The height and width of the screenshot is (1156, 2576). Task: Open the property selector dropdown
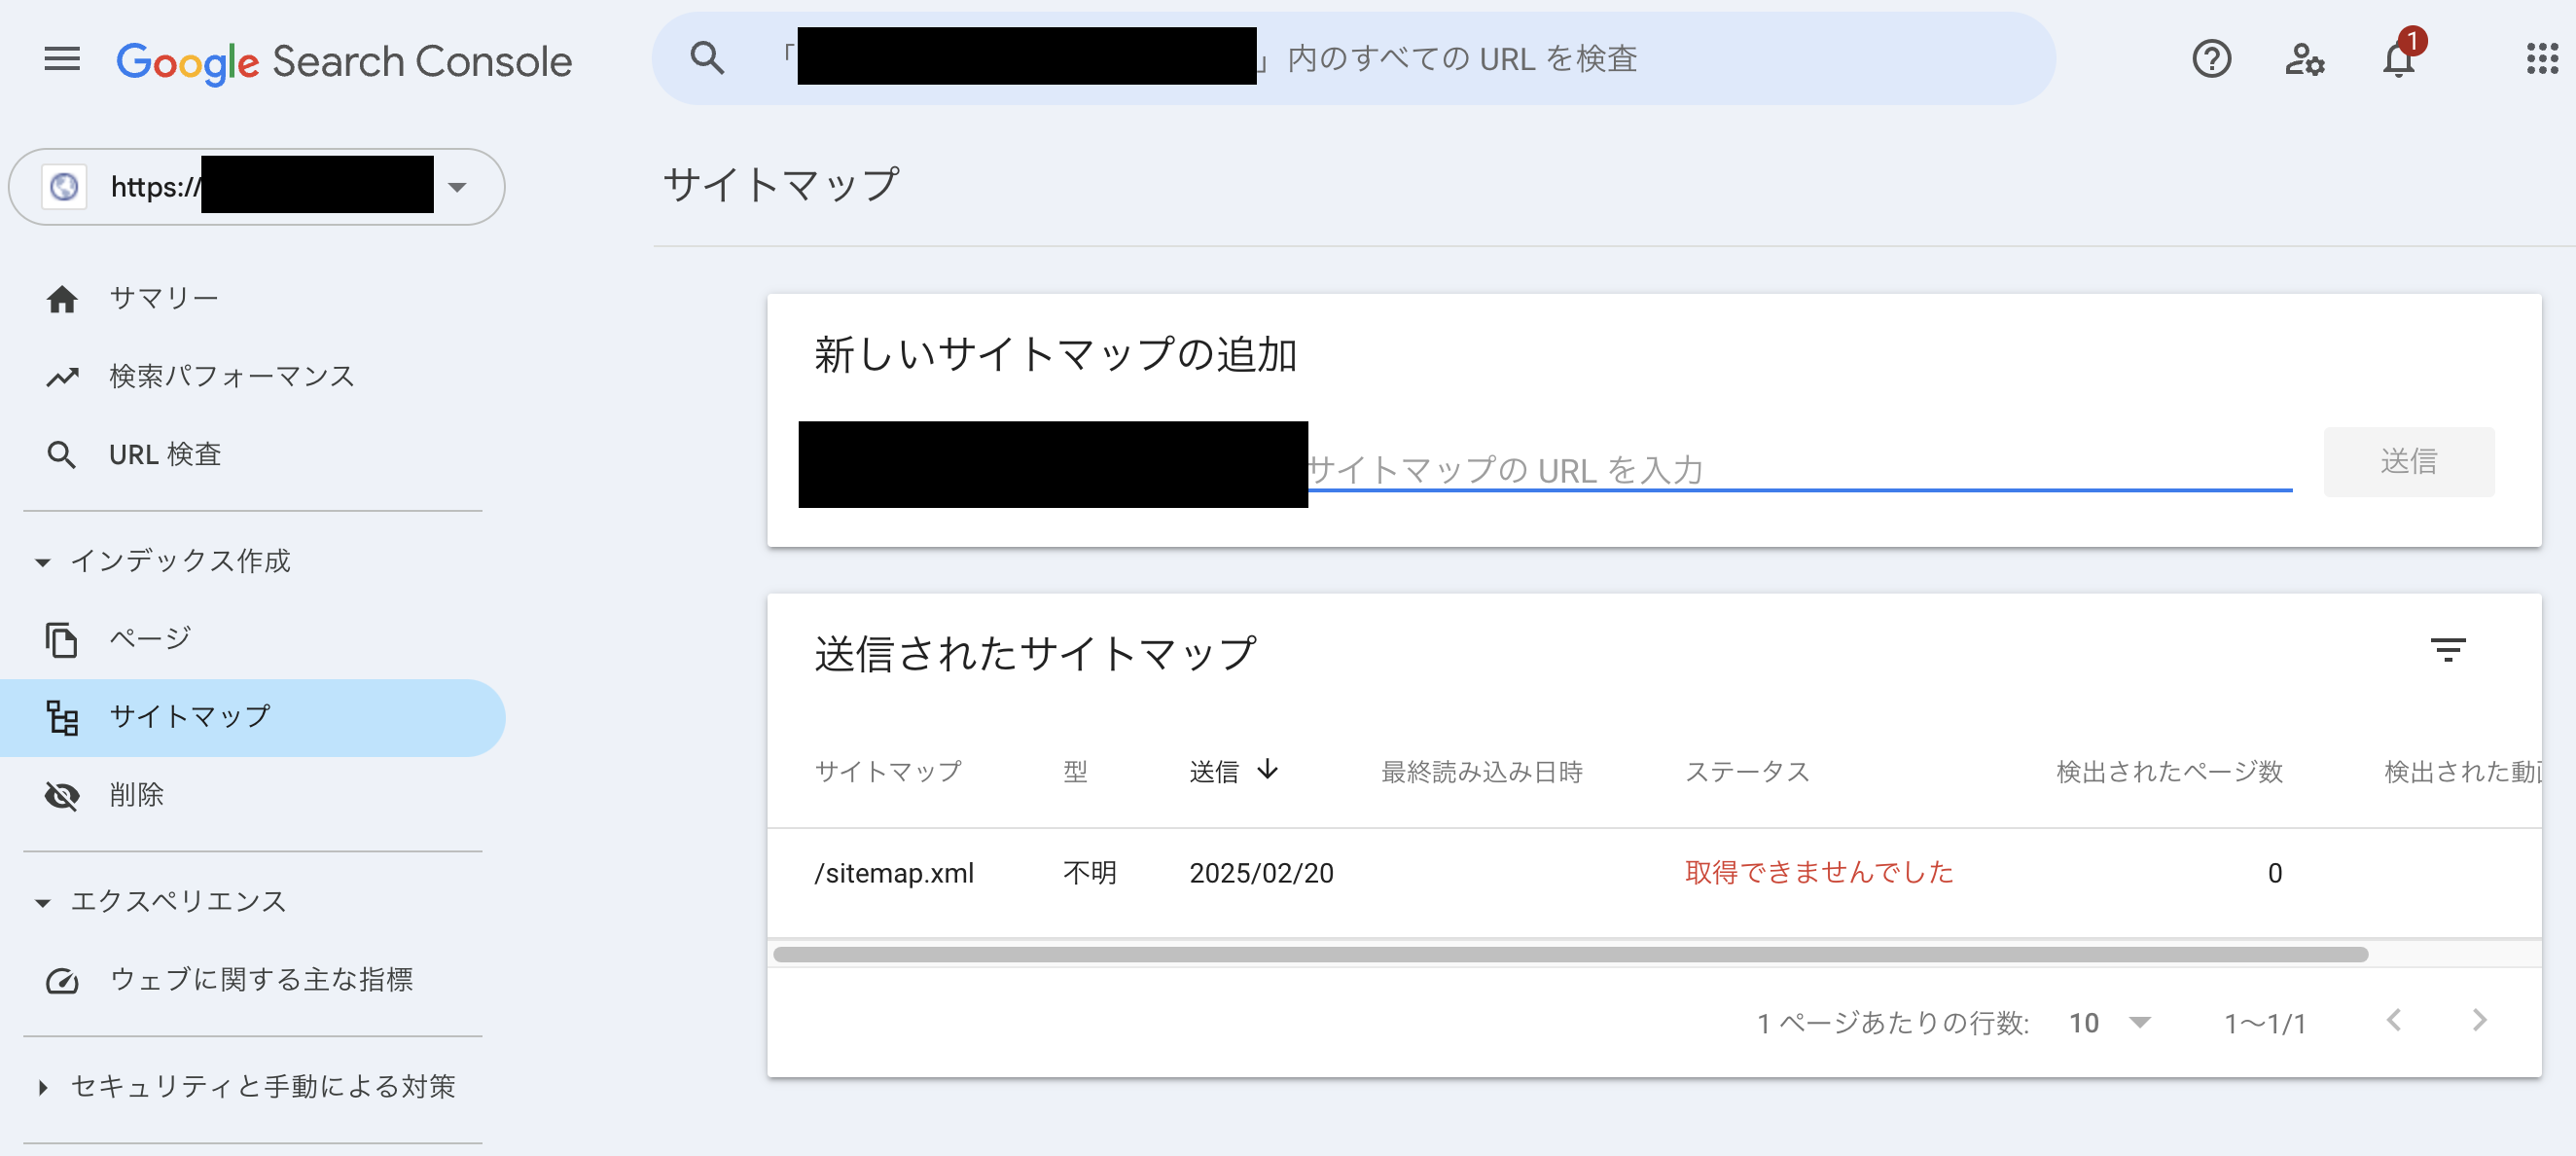click(x=457, y=187)
